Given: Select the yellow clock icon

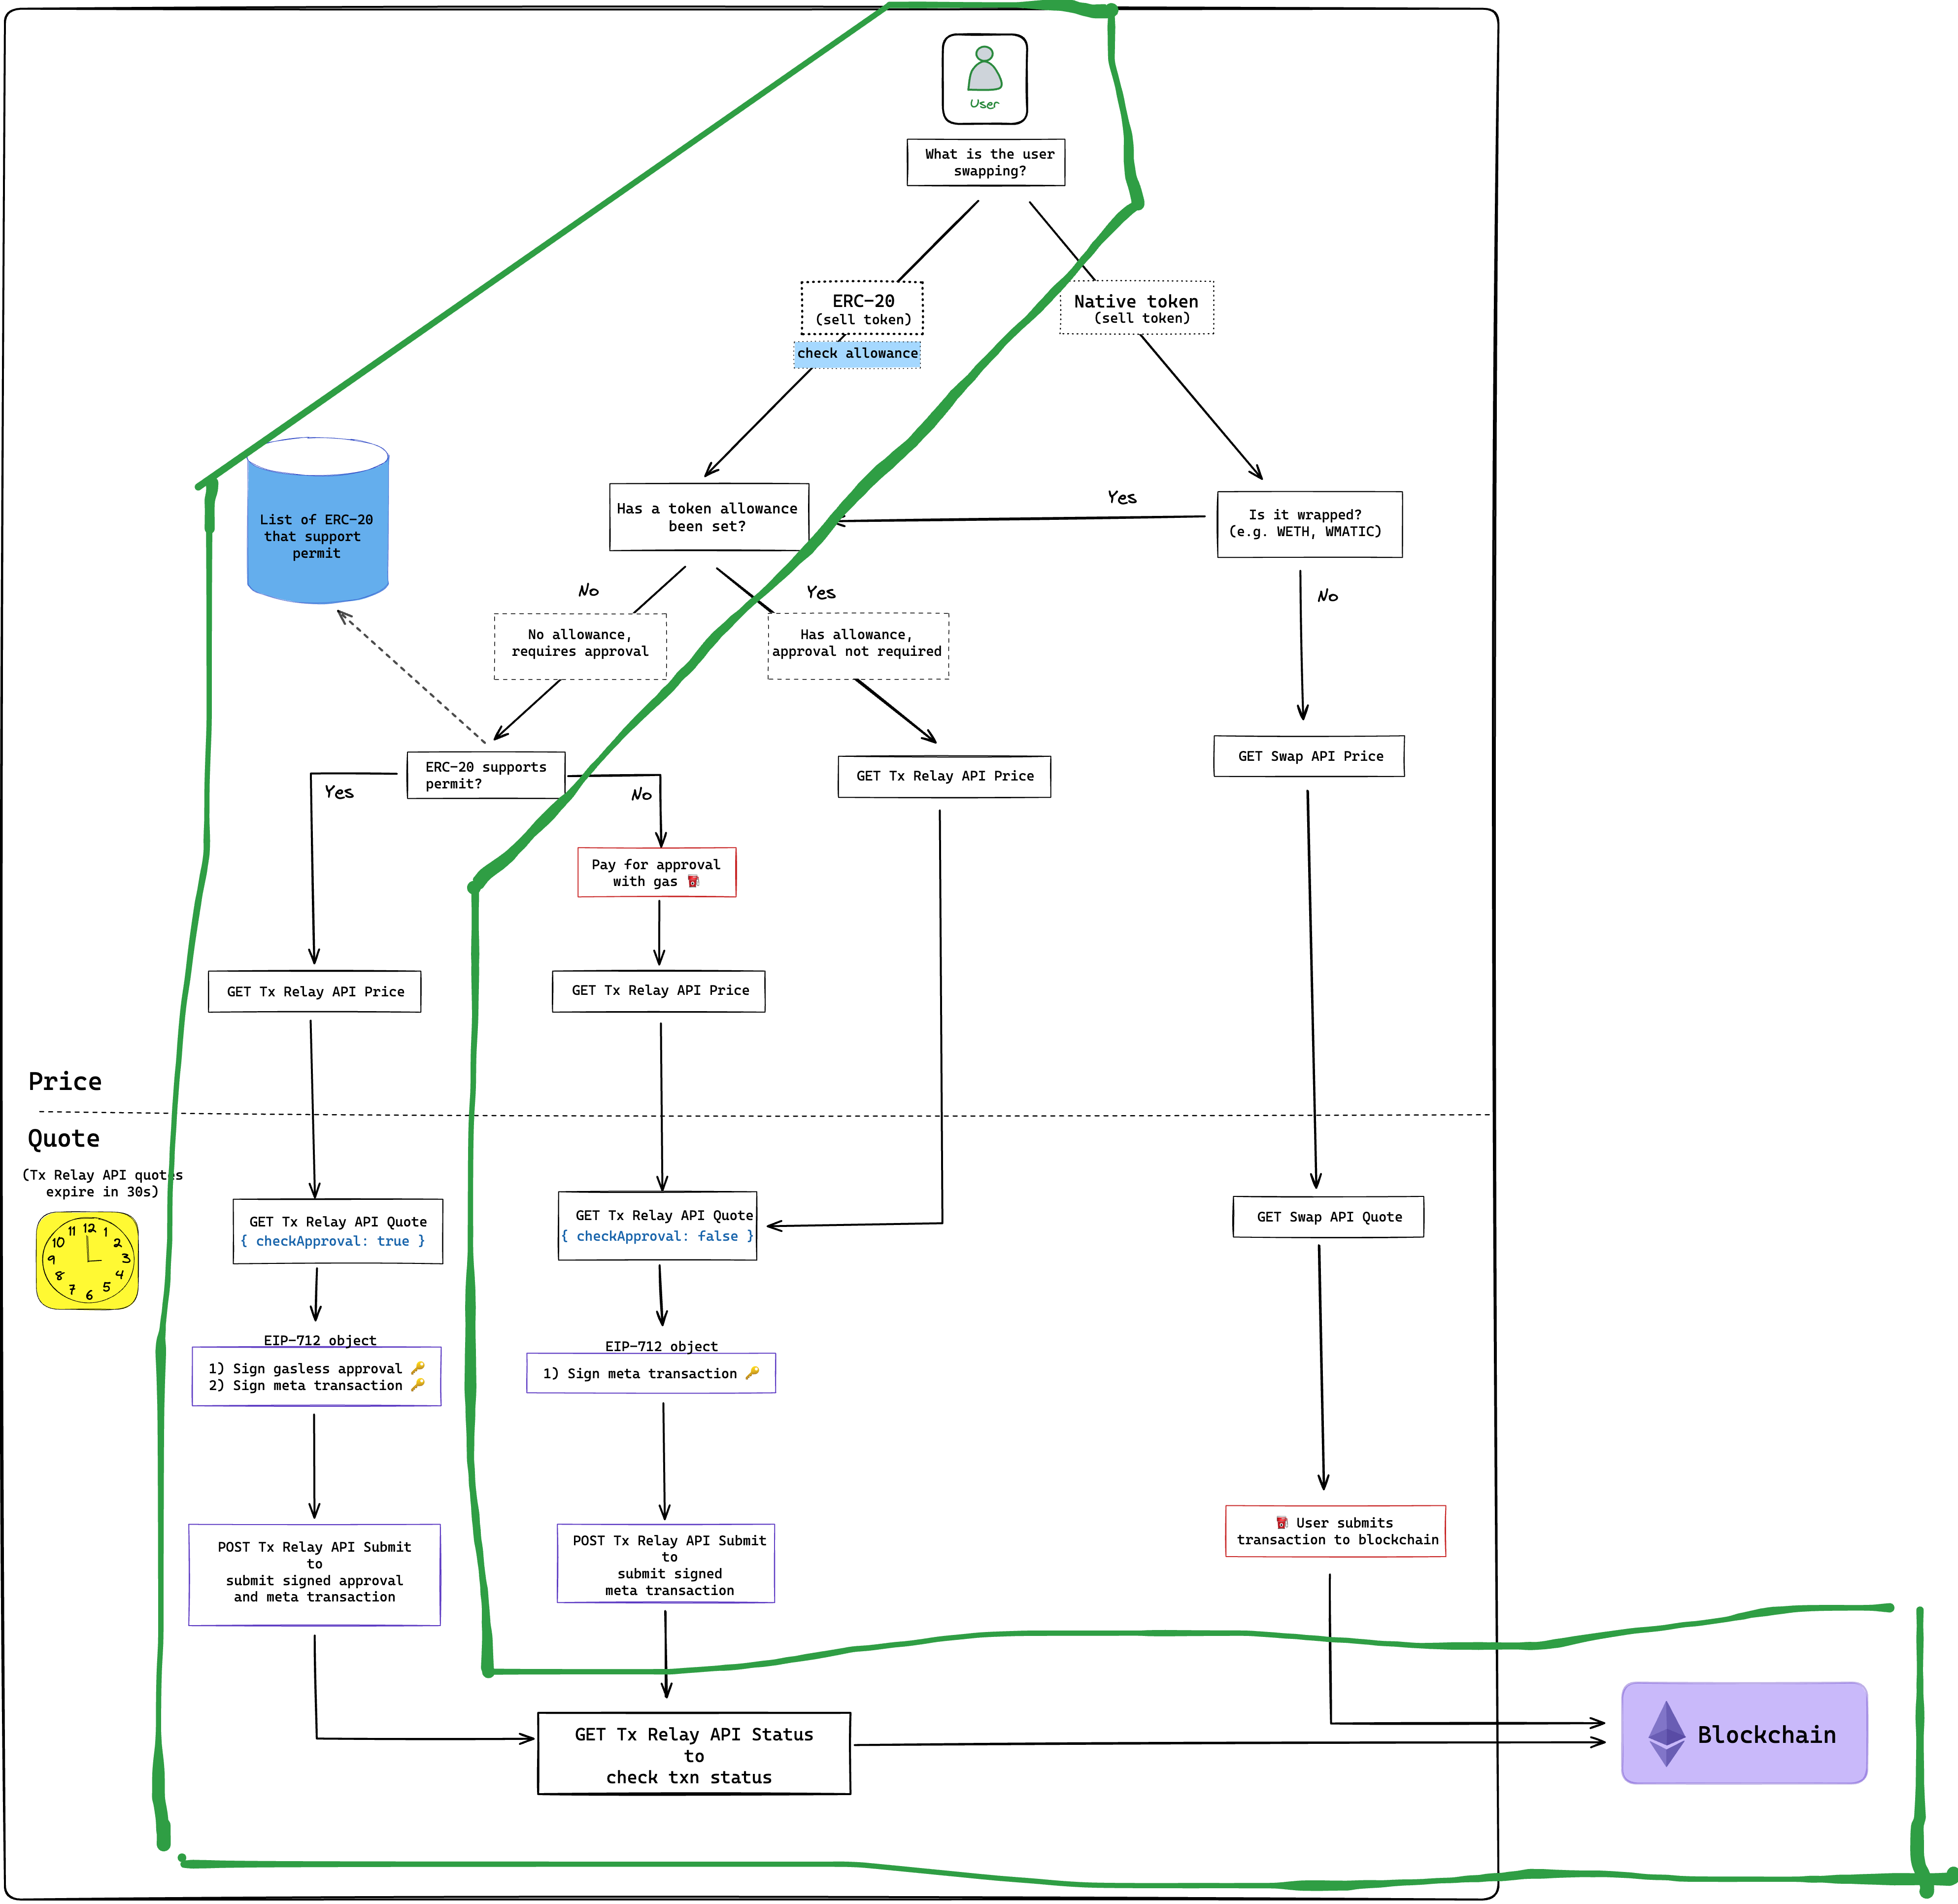Looking at the screenshot, I should coord(87,1261).
